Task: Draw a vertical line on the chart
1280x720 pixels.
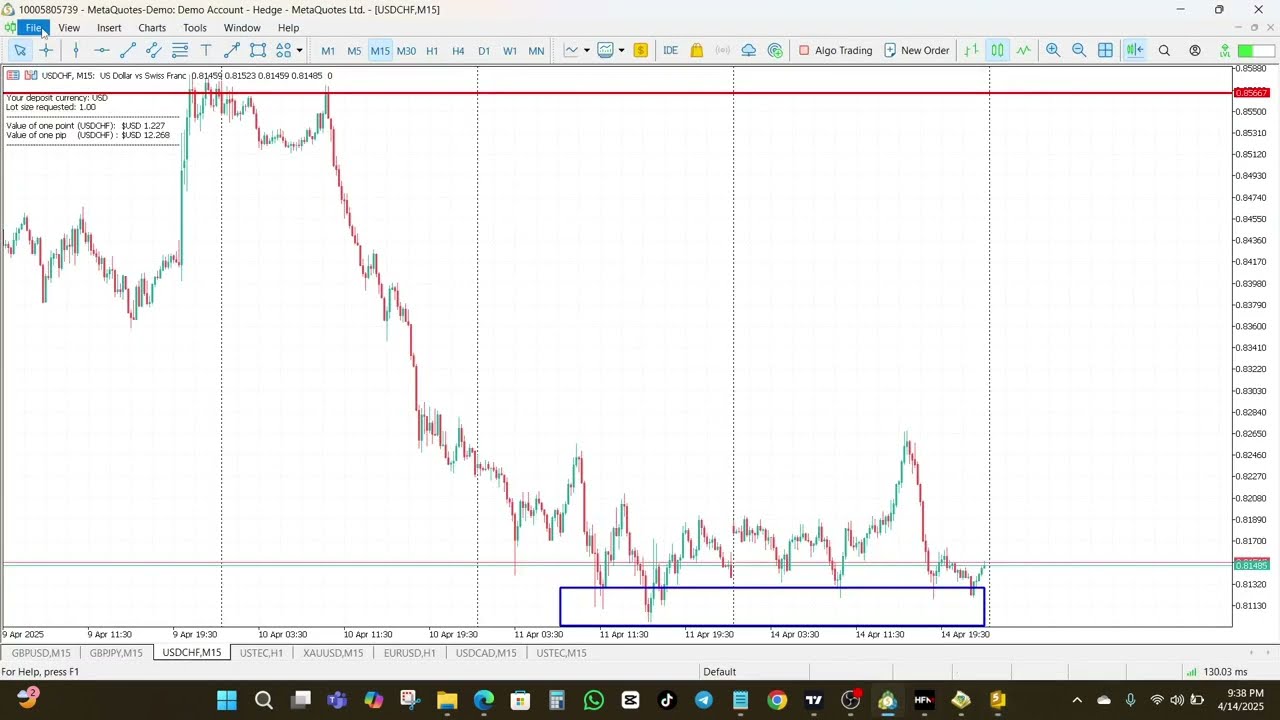Action: (x=76, y=50)
